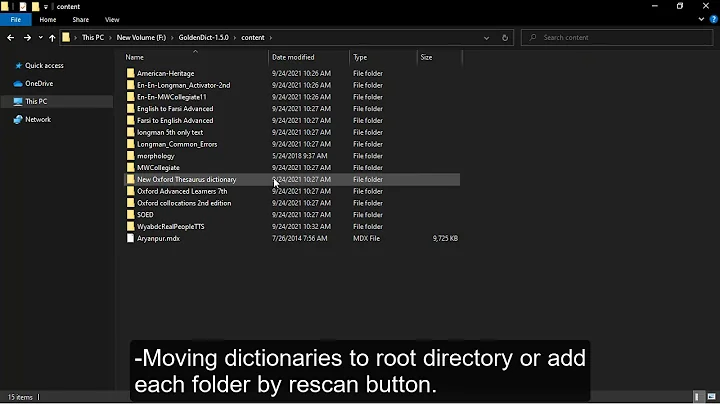This screenshot has height=404, width=720.
Task: Sort files by Date modified column
Action: point(293,57)
